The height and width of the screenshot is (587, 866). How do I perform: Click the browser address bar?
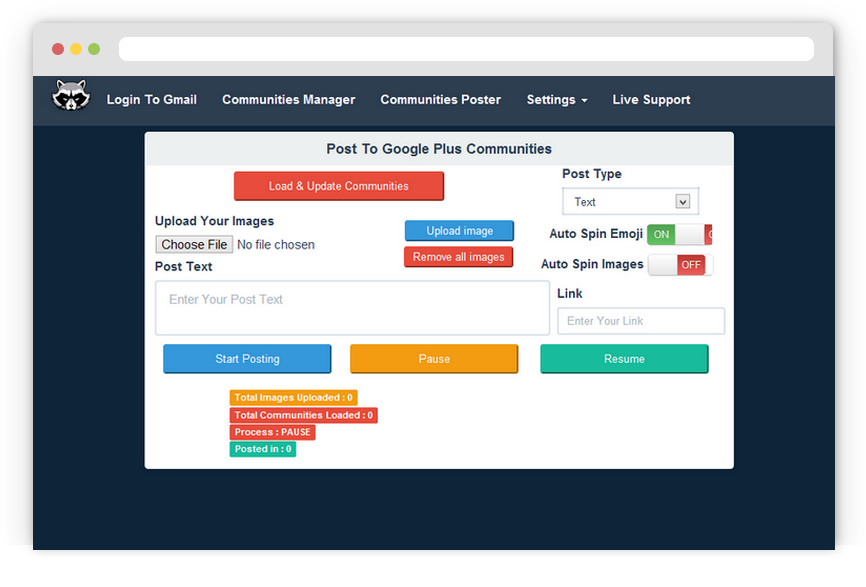click(466, 49)
